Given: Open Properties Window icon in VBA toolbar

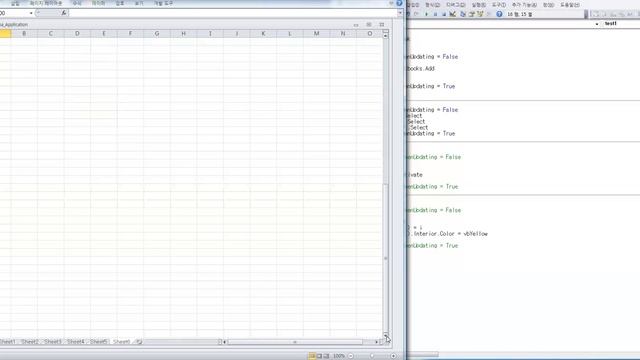Looking at the screenshot, I should pos(472,14).
